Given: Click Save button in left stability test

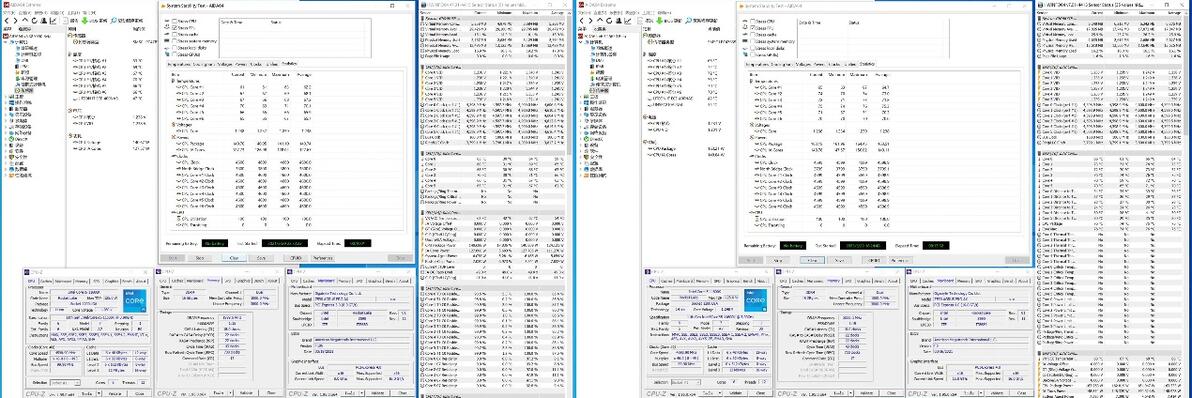Looking at the screenshot, I should pos(261,258).
